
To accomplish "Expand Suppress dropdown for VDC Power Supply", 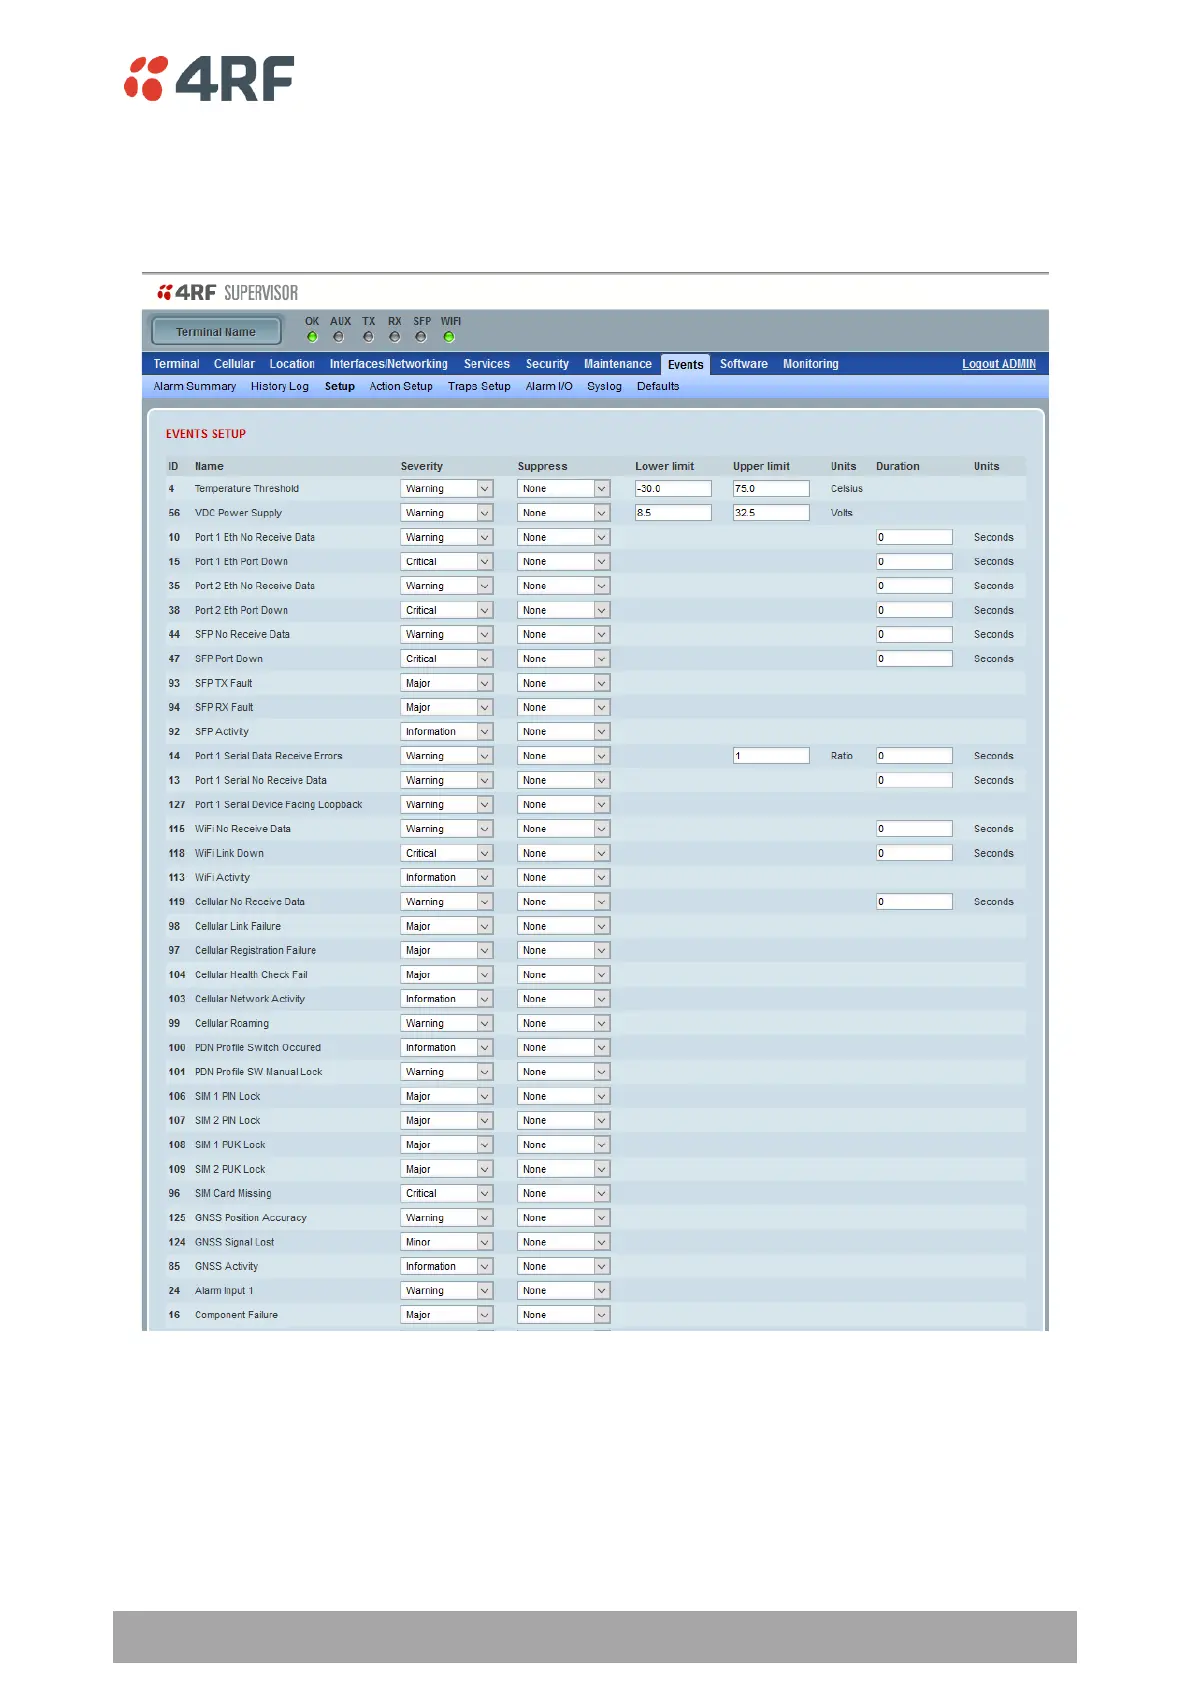I will [563, 513].
